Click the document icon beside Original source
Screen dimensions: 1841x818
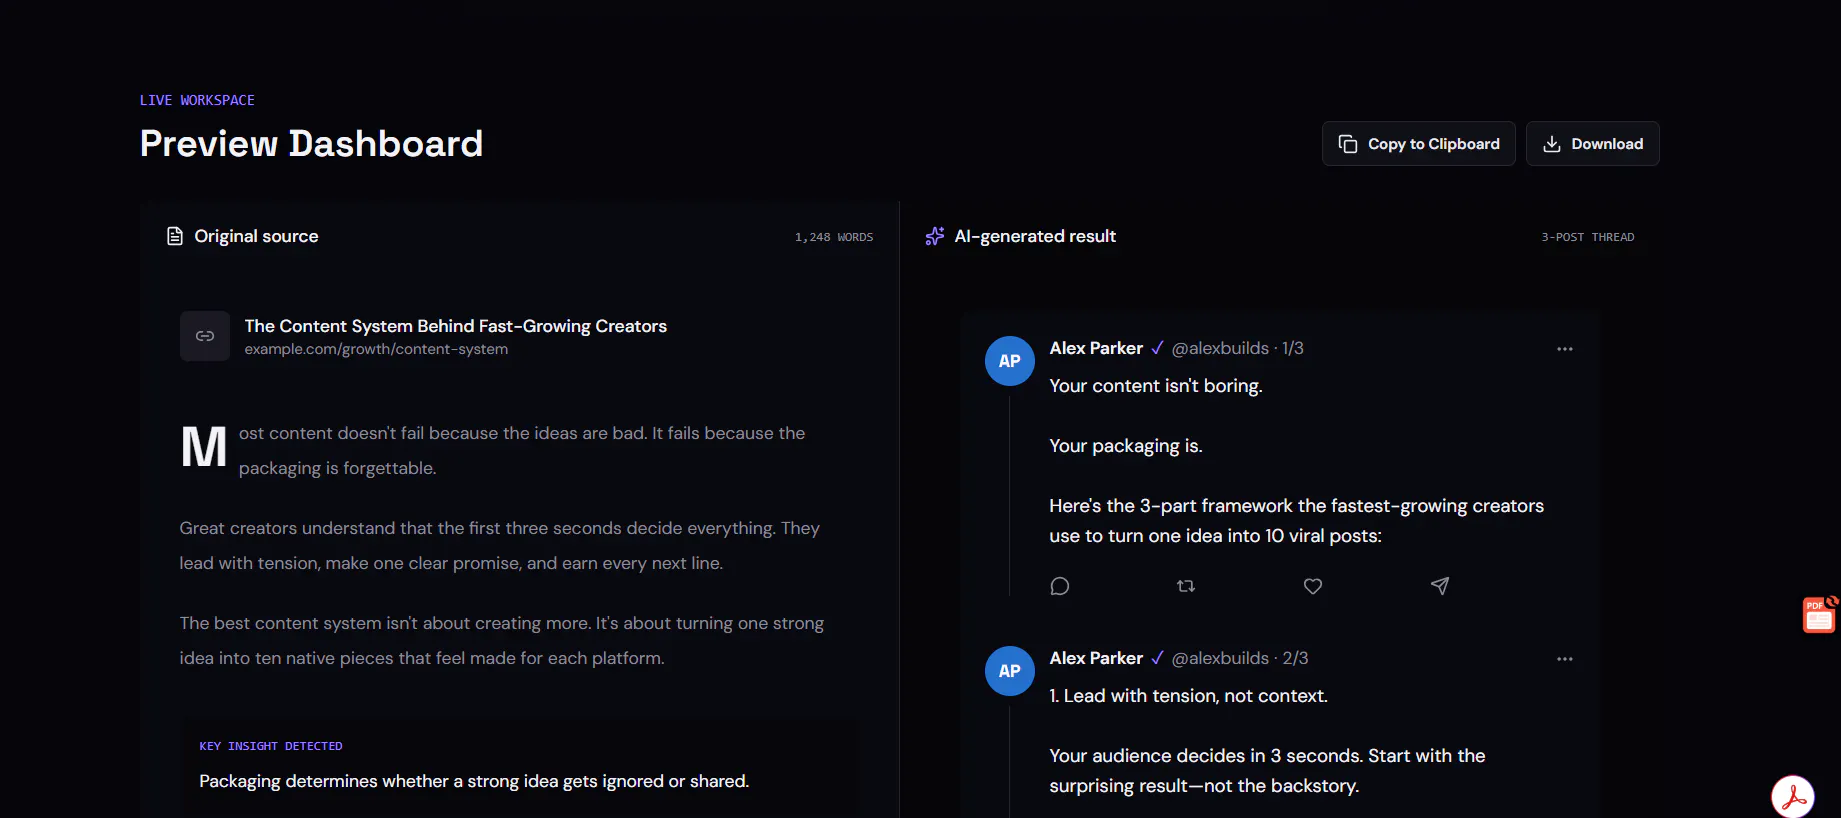(x=175, y=236)
